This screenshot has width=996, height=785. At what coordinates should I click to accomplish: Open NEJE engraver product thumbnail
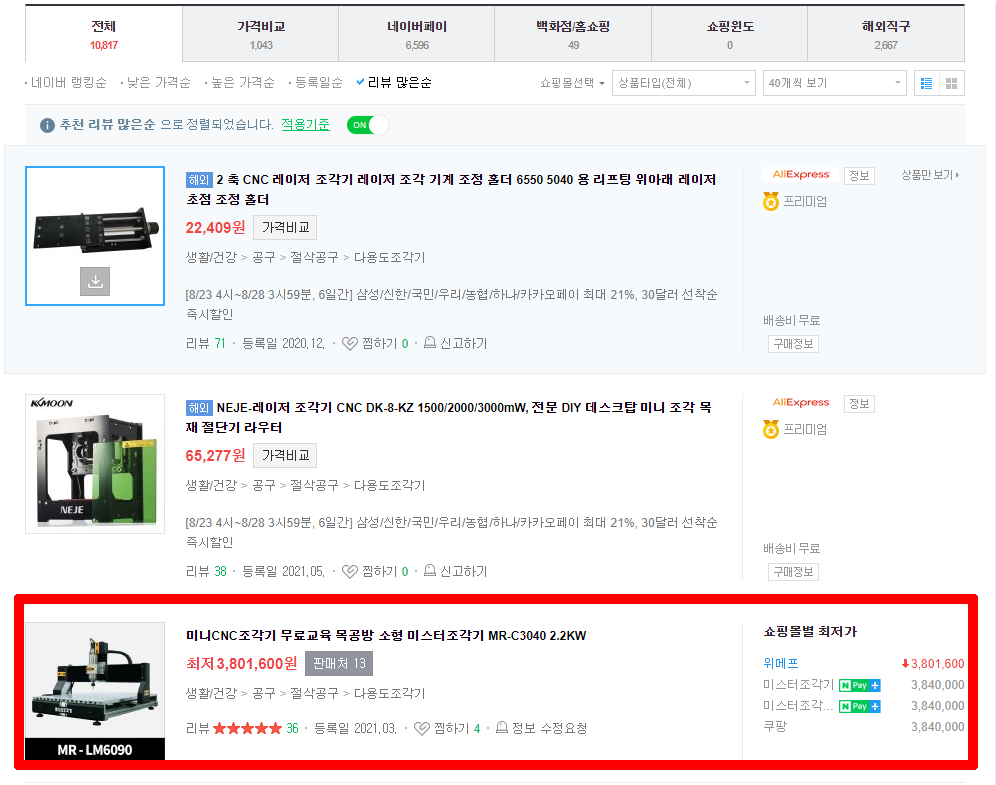[95, 464]
